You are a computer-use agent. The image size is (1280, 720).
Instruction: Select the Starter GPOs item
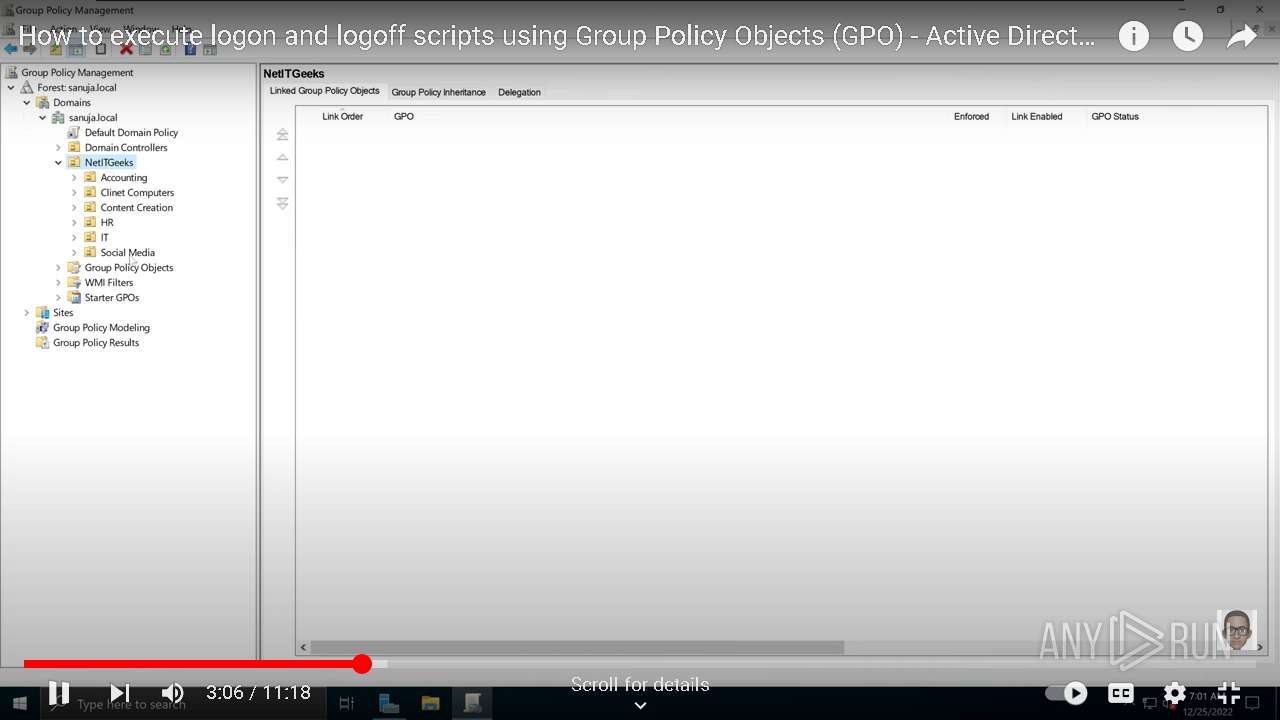[112, 298]
